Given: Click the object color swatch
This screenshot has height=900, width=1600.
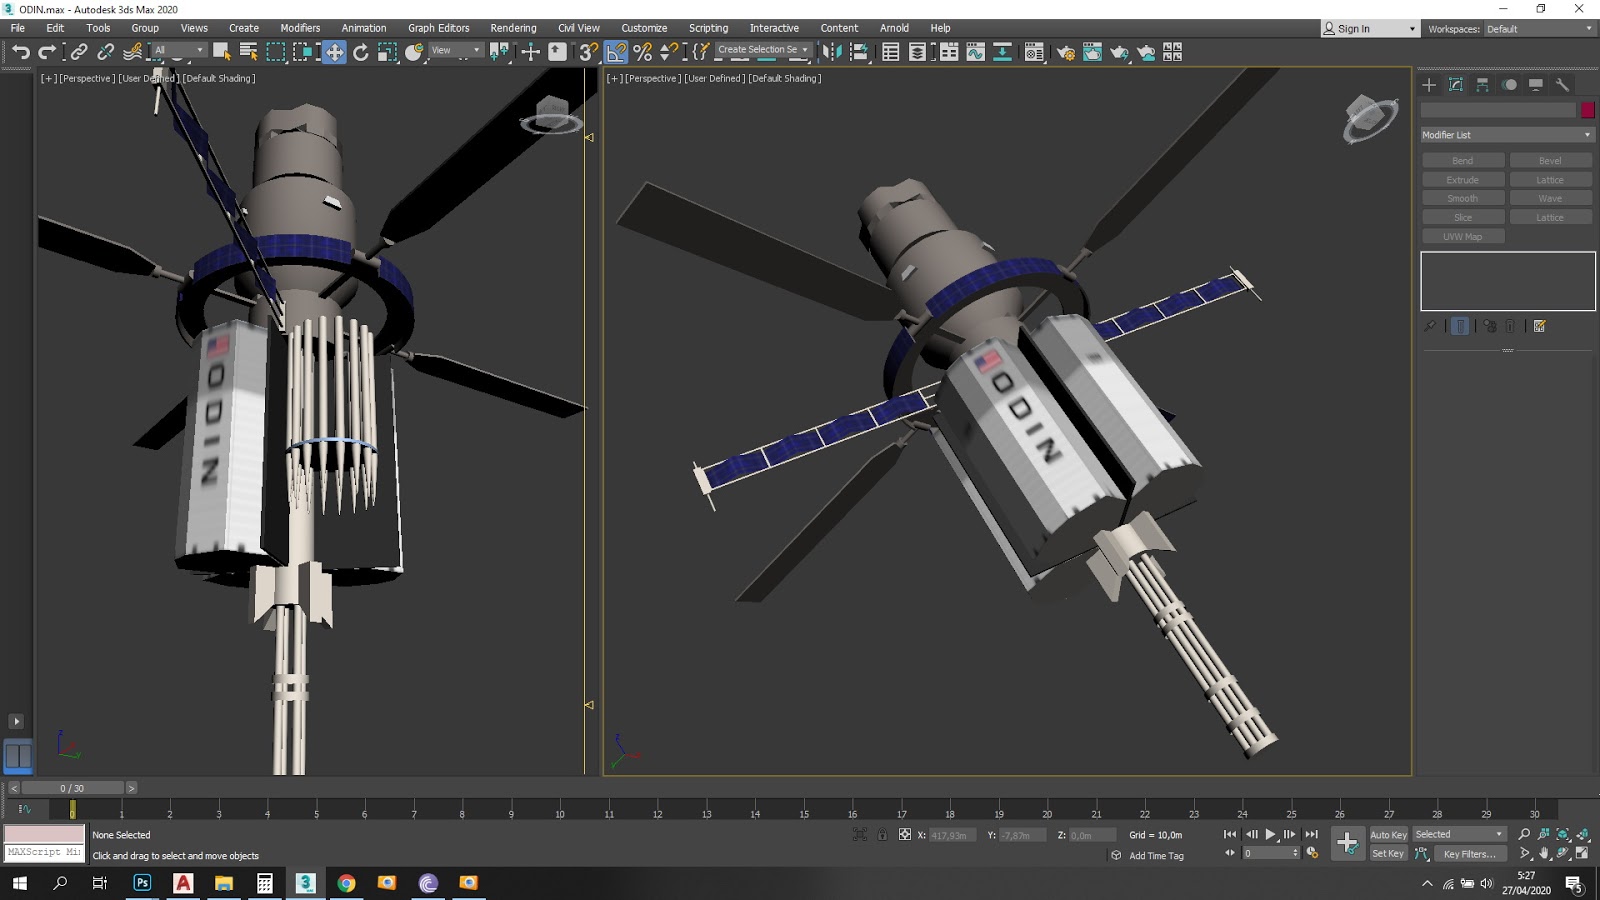Looking at the screenshot, I should (x=1587, y=110).
